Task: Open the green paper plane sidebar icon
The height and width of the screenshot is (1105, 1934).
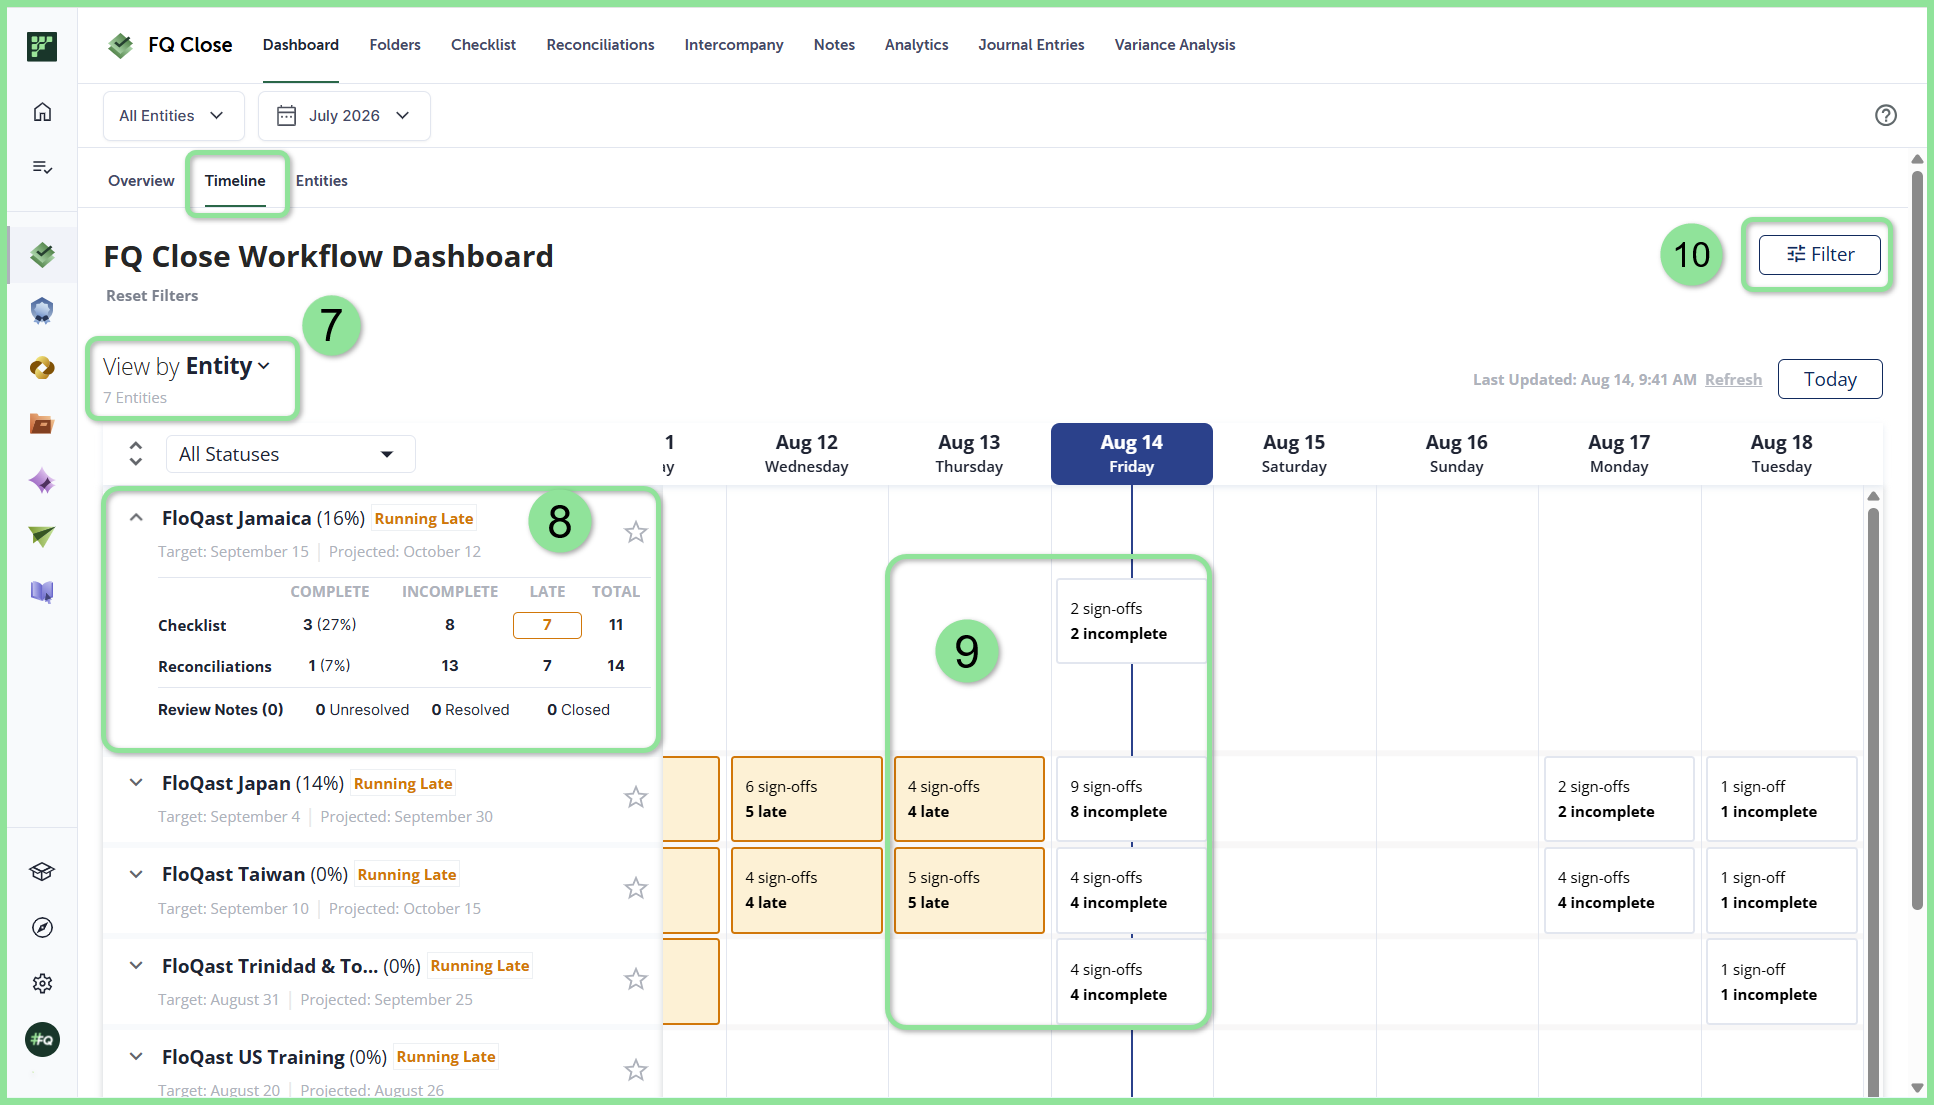Action: click(42, 537)
